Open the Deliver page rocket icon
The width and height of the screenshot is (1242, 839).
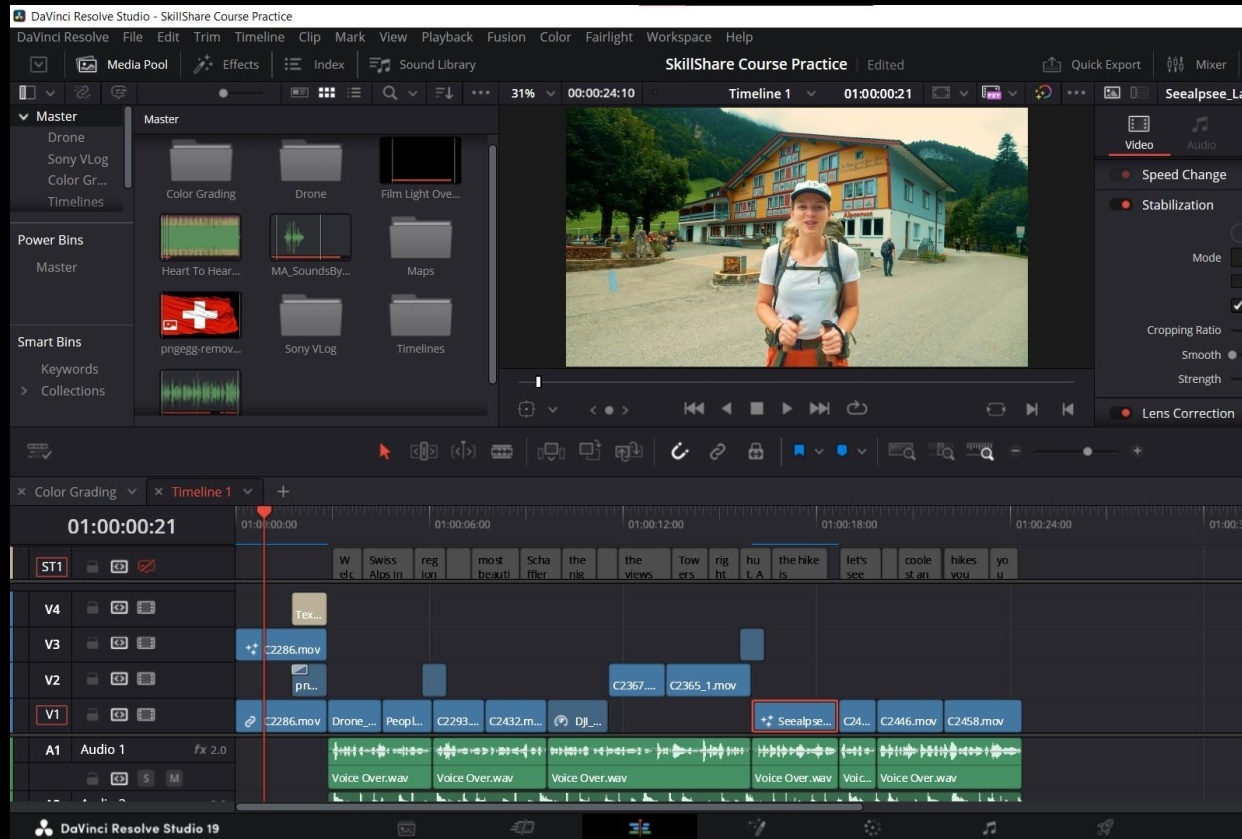pos(1105,828)
